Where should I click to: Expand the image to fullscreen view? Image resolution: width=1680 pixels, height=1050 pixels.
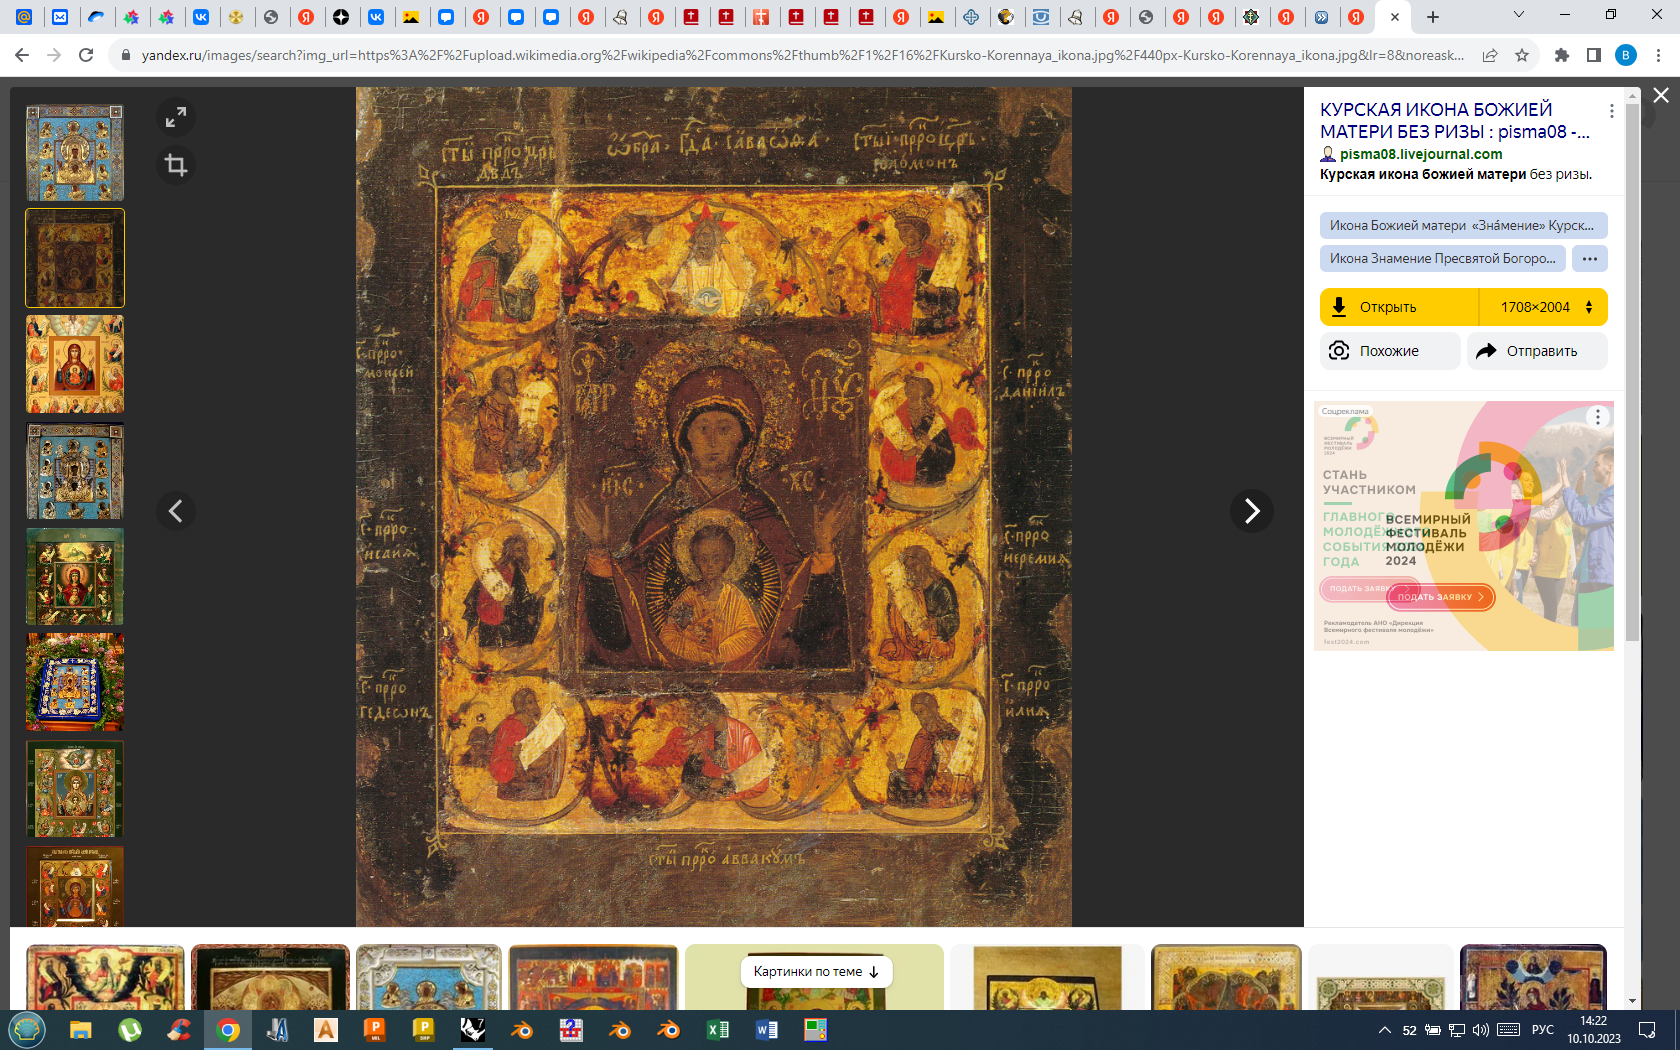coord(176,117)
